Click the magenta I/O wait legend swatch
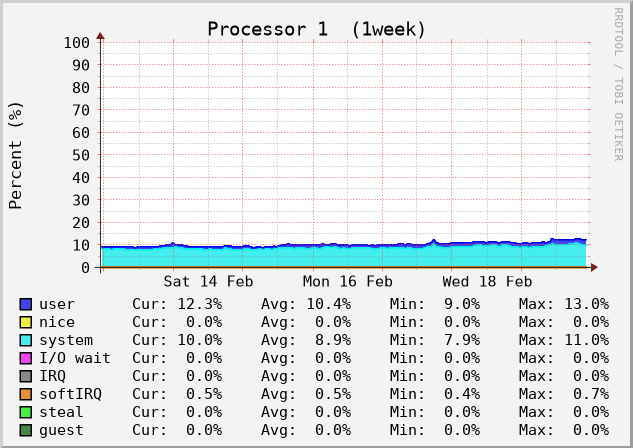Viewport: 633px width, 448px height. (x=25, y=358)
